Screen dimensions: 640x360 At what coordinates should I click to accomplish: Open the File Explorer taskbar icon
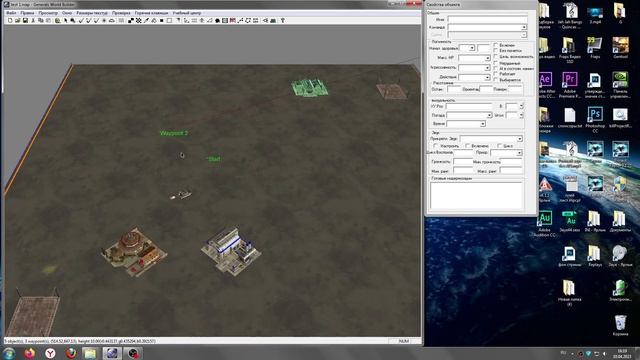[90, 353]
